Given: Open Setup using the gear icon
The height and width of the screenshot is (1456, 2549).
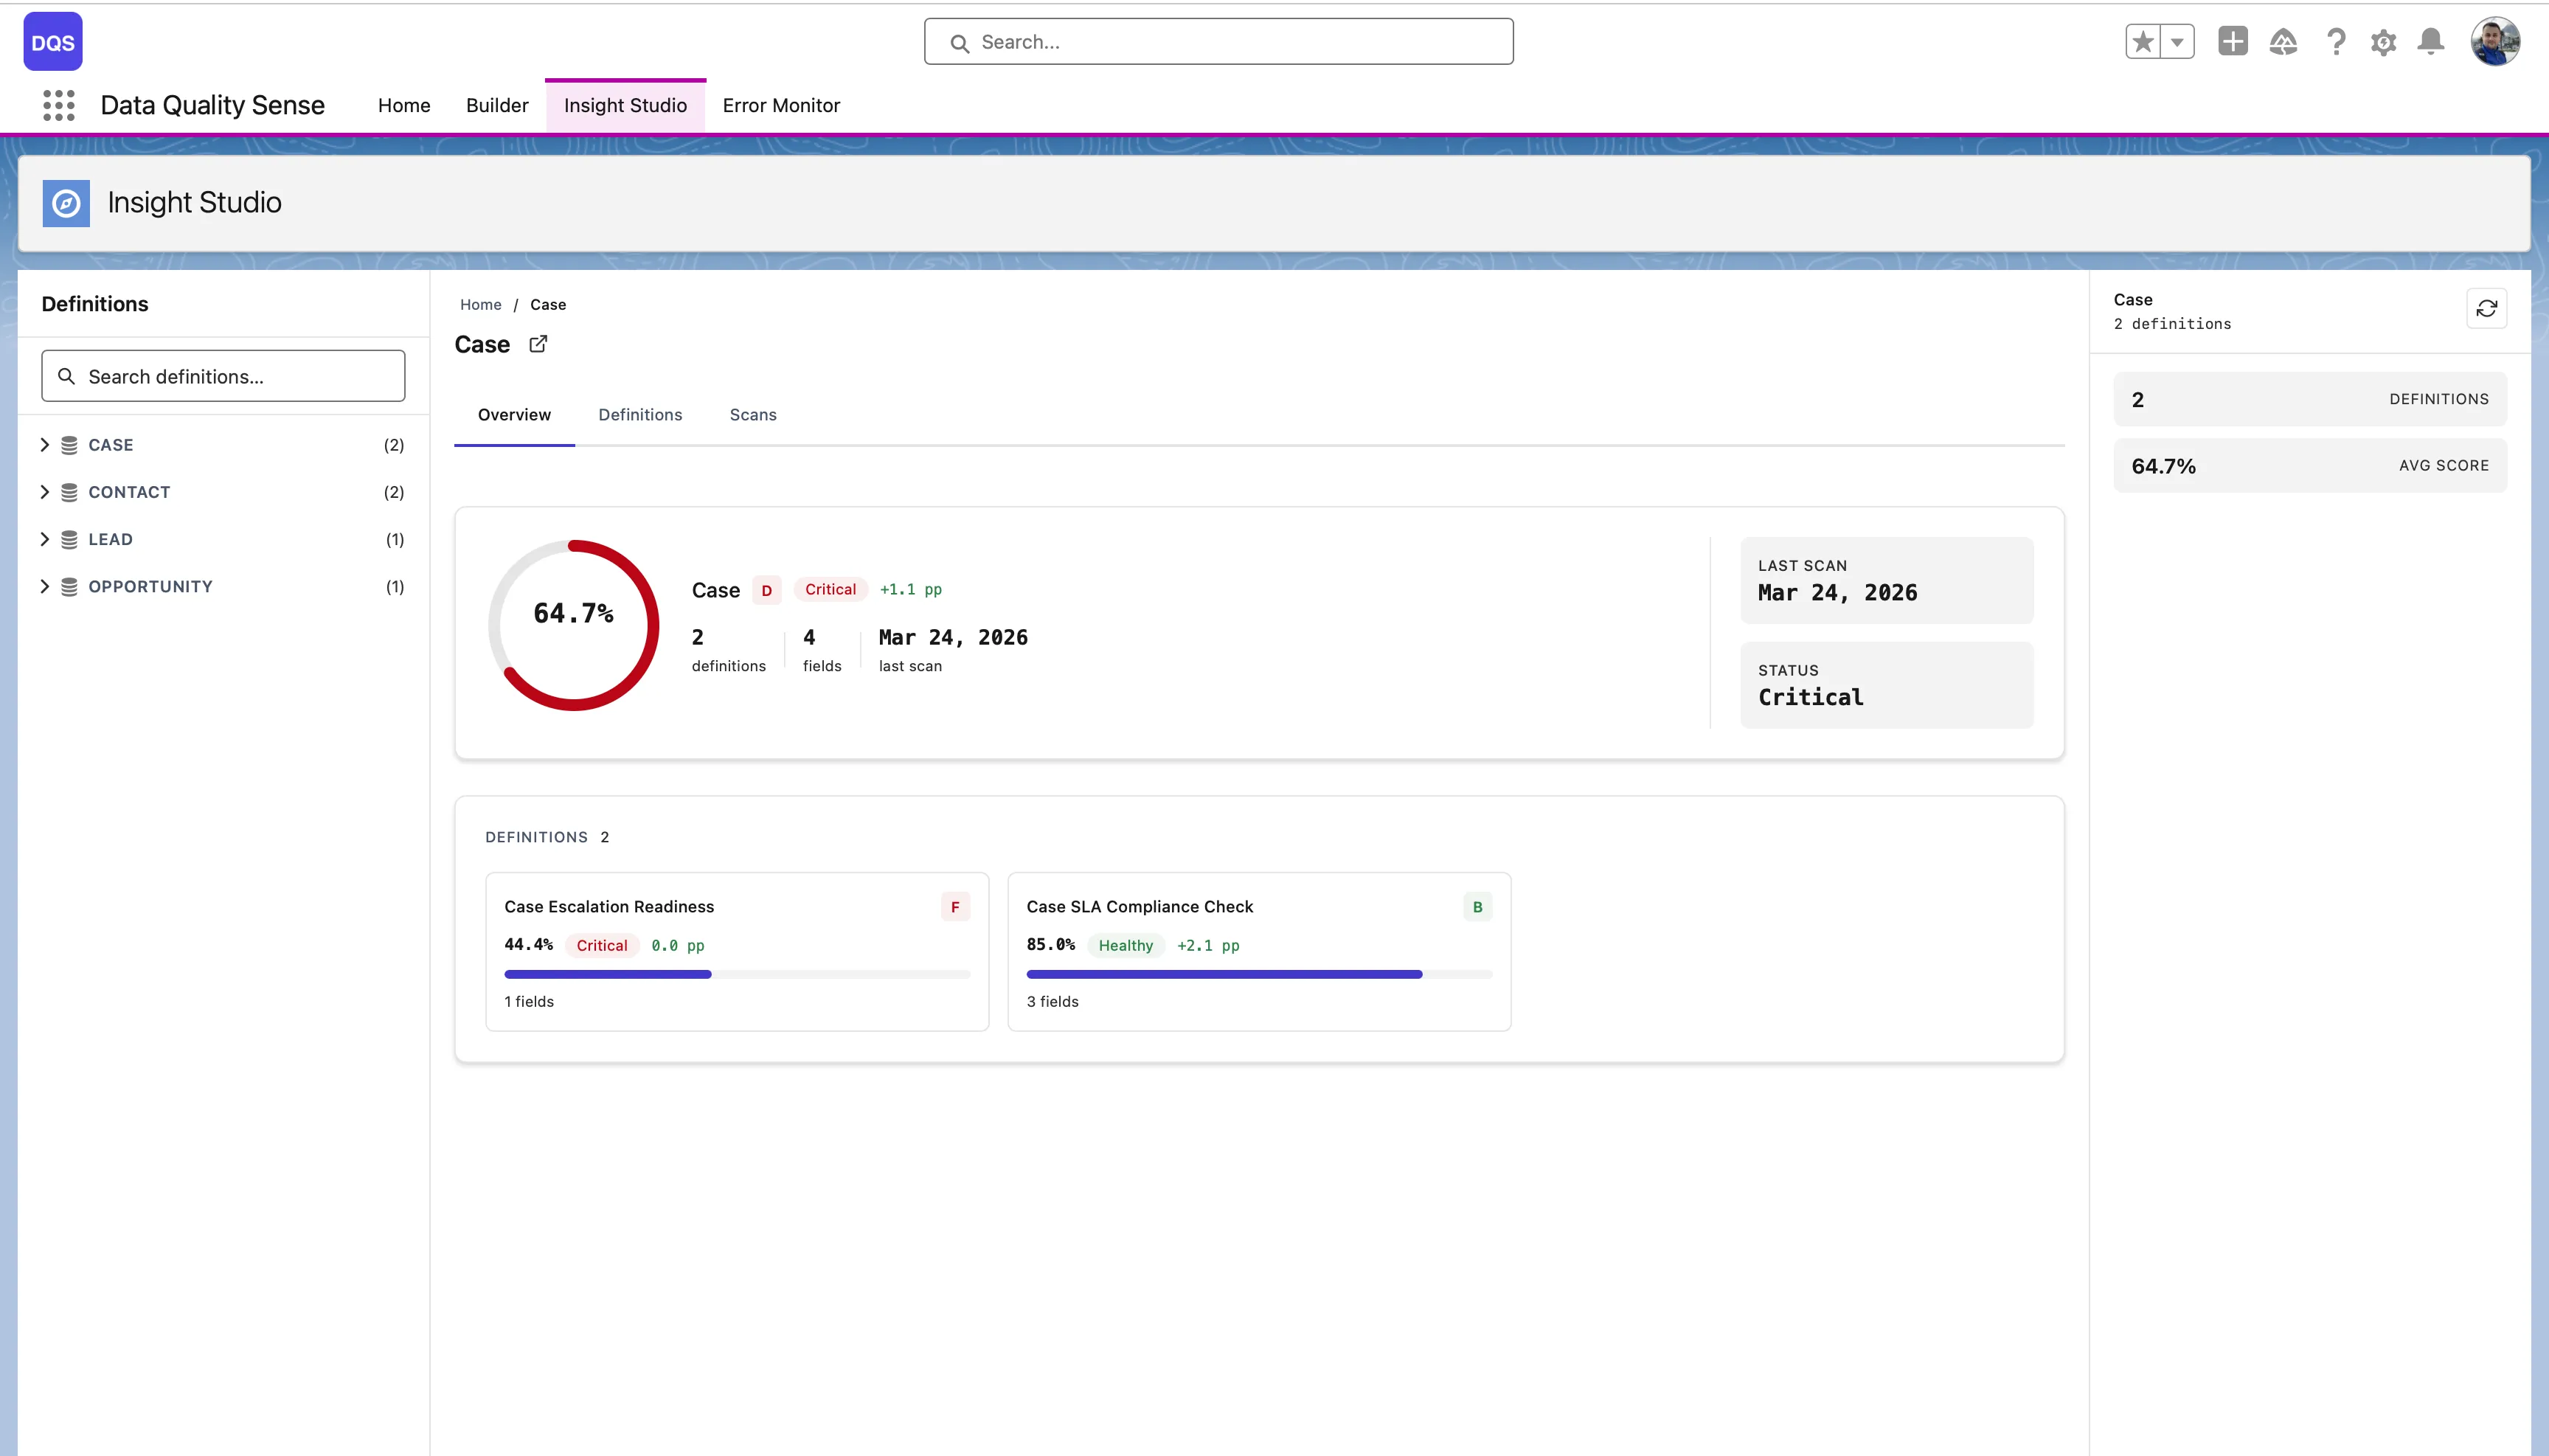Looking at the screenshot, I should pos(2382,41).
